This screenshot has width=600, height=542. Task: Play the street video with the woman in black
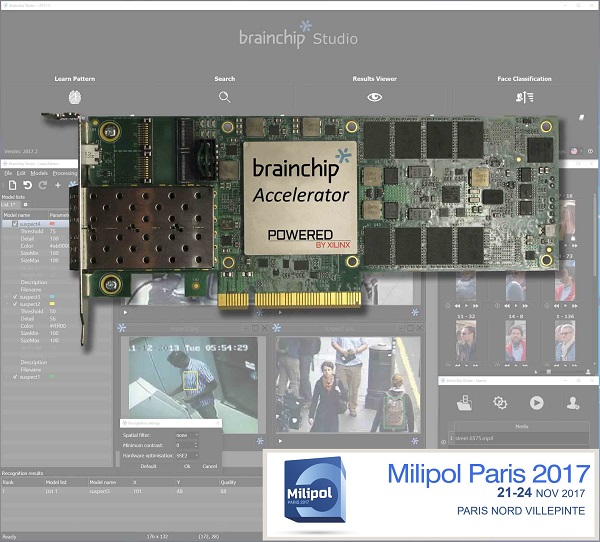coord(280,441)
